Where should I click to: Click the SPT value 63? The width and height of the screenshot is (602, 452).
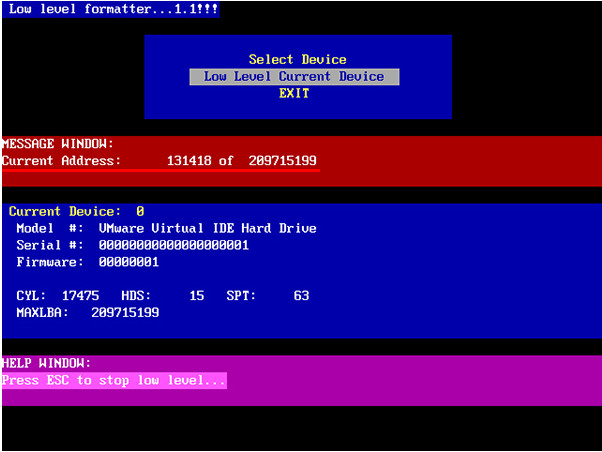pyautogui.click(x=301, y=296)
